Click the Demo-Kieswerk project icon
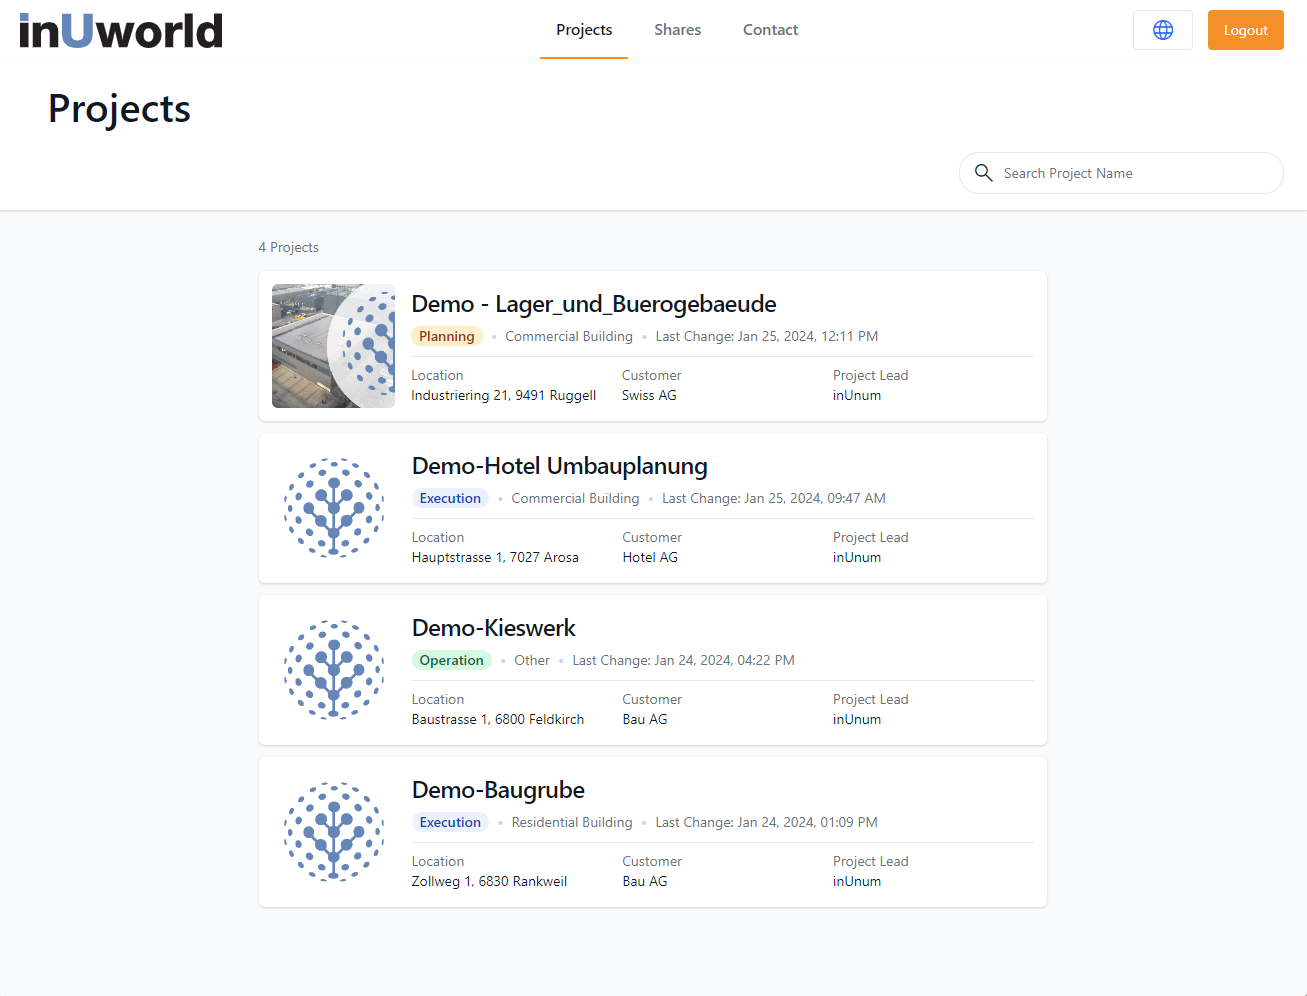1307x996 pixels. tap(334, 670)
